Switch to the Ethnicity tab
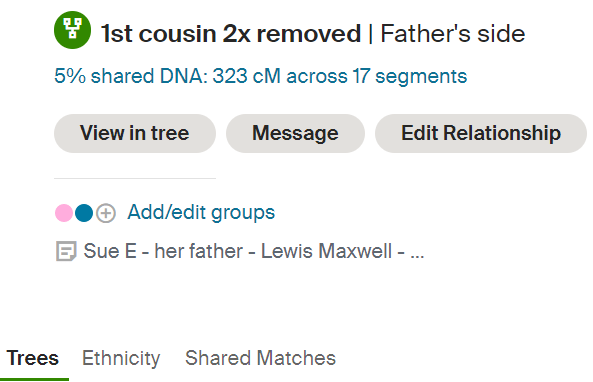 [121, 358]
